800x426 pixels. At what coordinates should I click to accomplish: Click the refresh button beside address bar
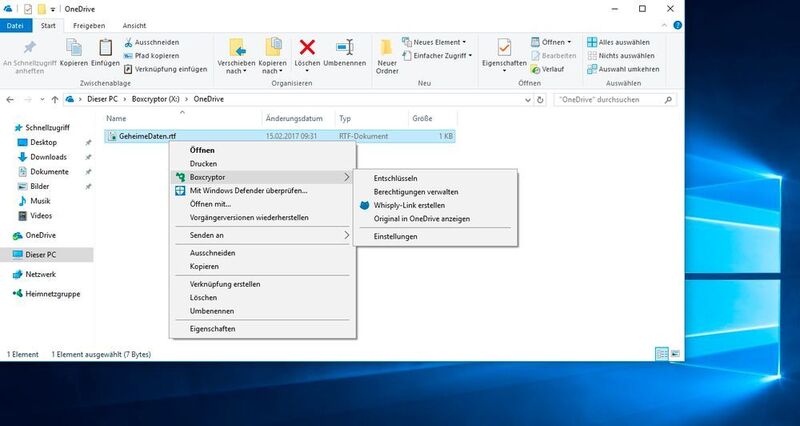click(540, 100)
